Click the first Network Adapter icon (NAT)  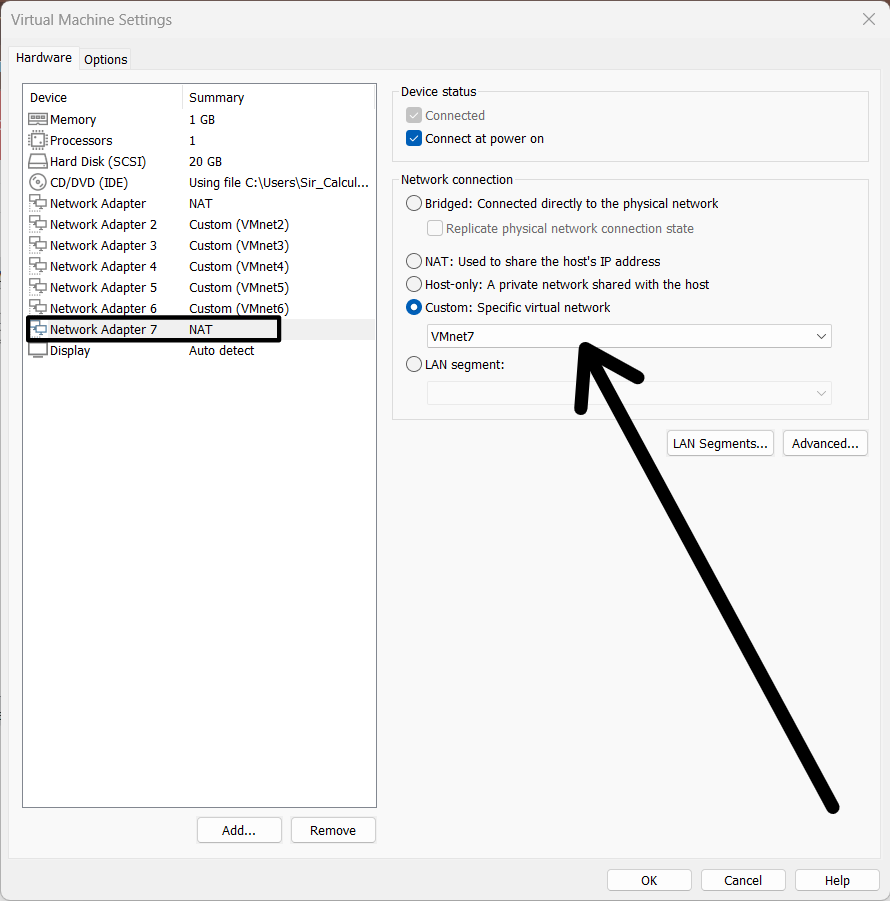pos(38,202)
